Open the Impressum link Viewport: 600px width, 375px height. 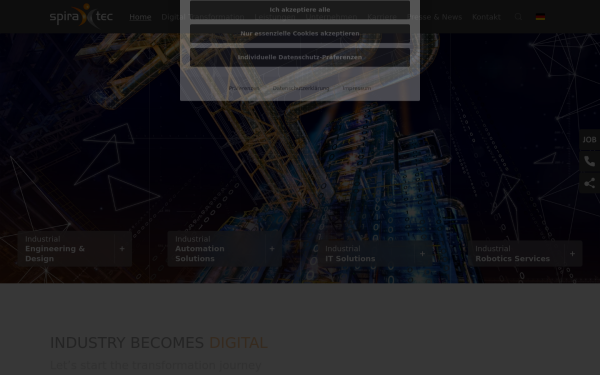pos(357,88)
